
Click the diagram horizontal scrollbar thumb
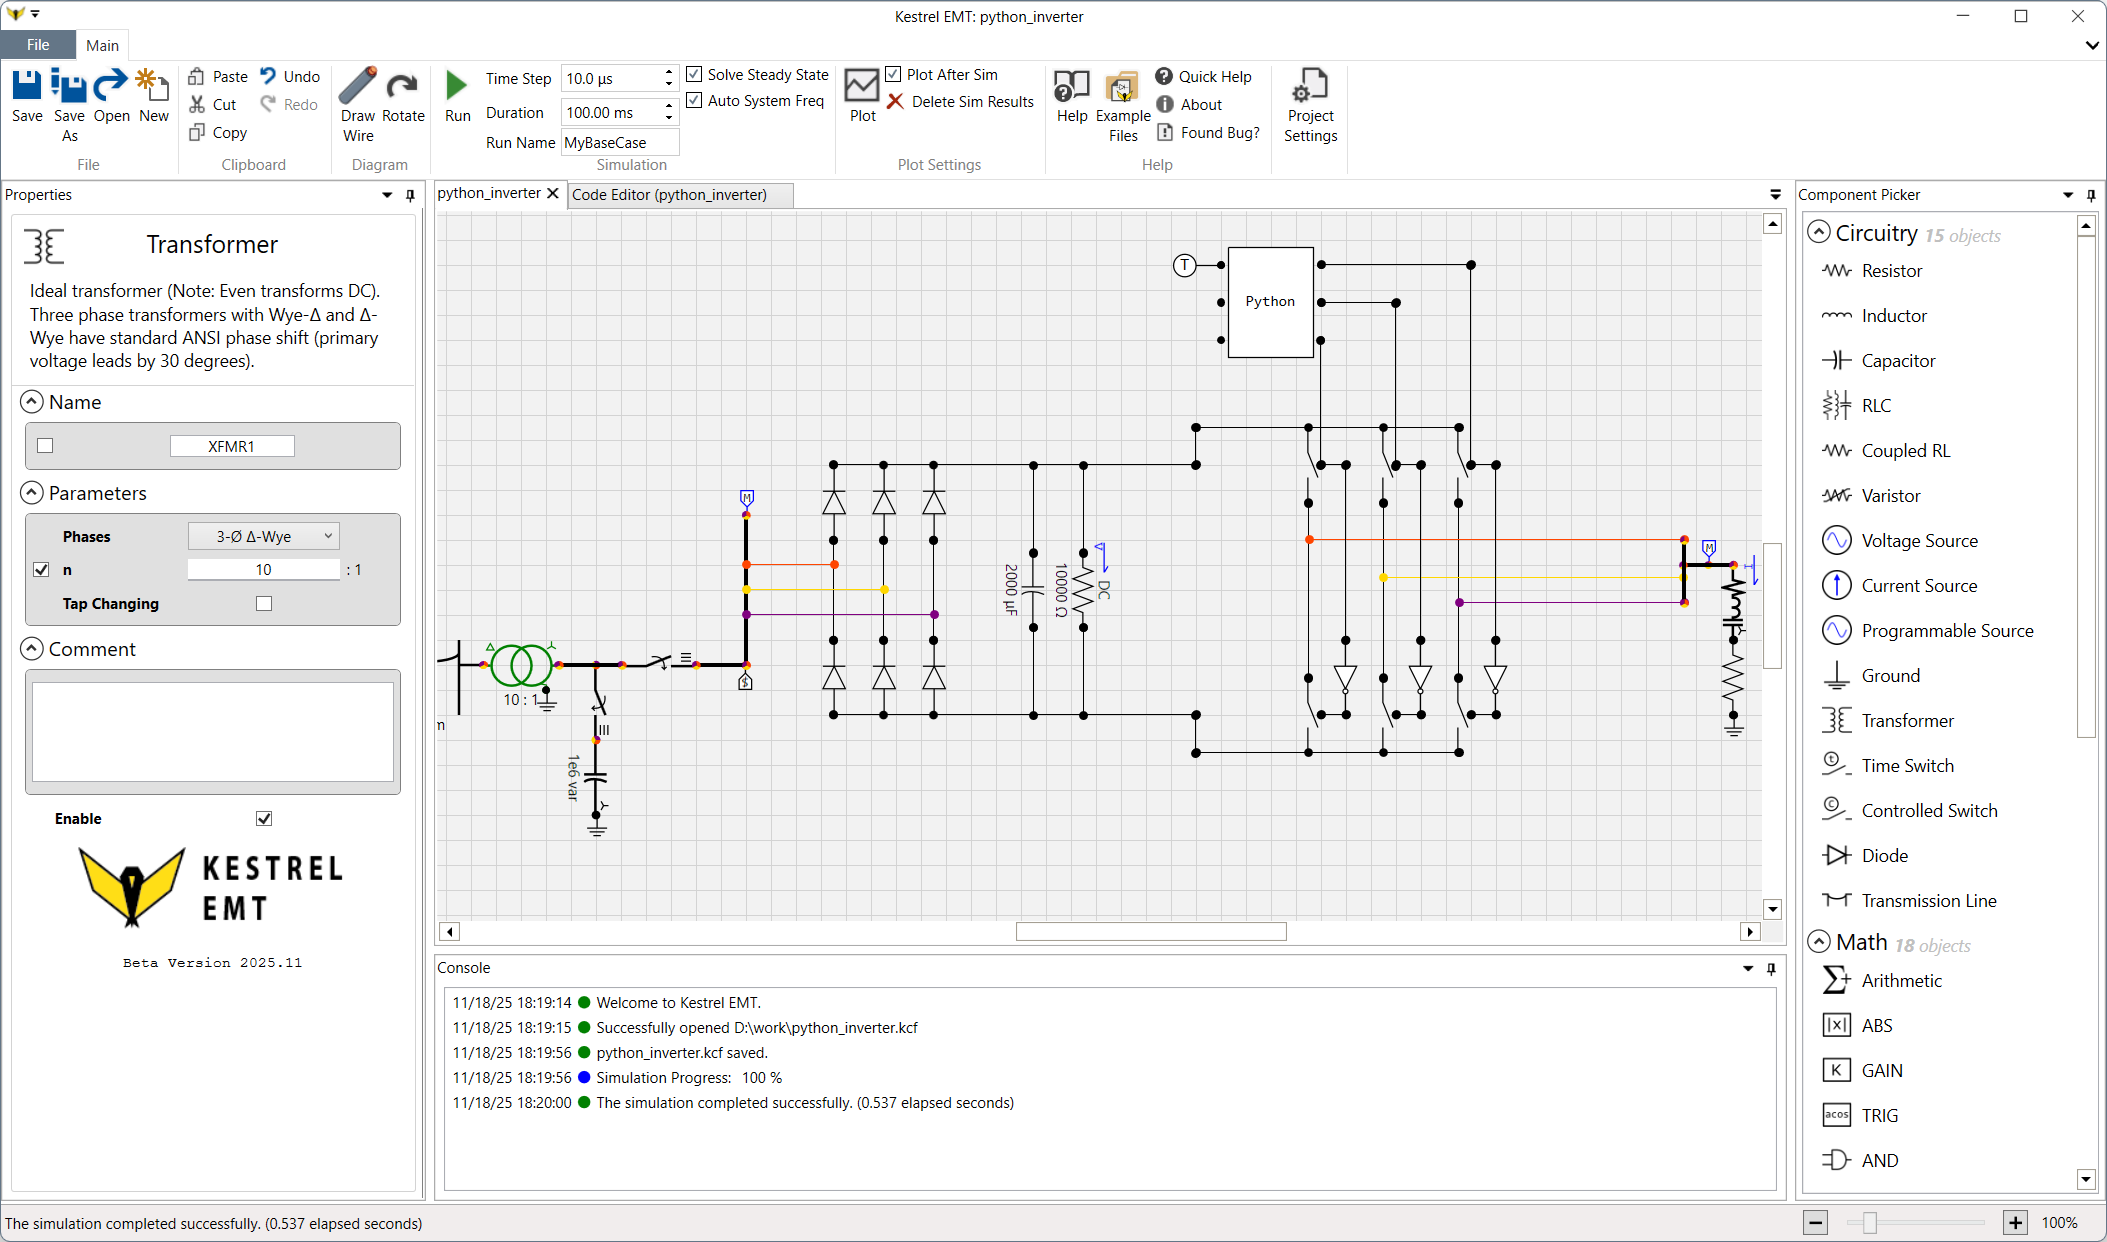click(x=1150, y=931)
